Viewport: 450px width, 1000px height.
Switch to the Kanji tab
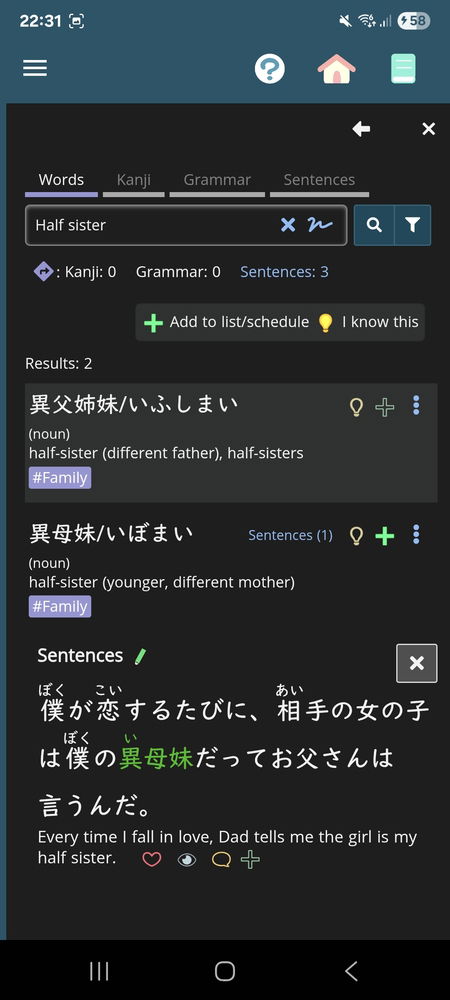(134, 180)
